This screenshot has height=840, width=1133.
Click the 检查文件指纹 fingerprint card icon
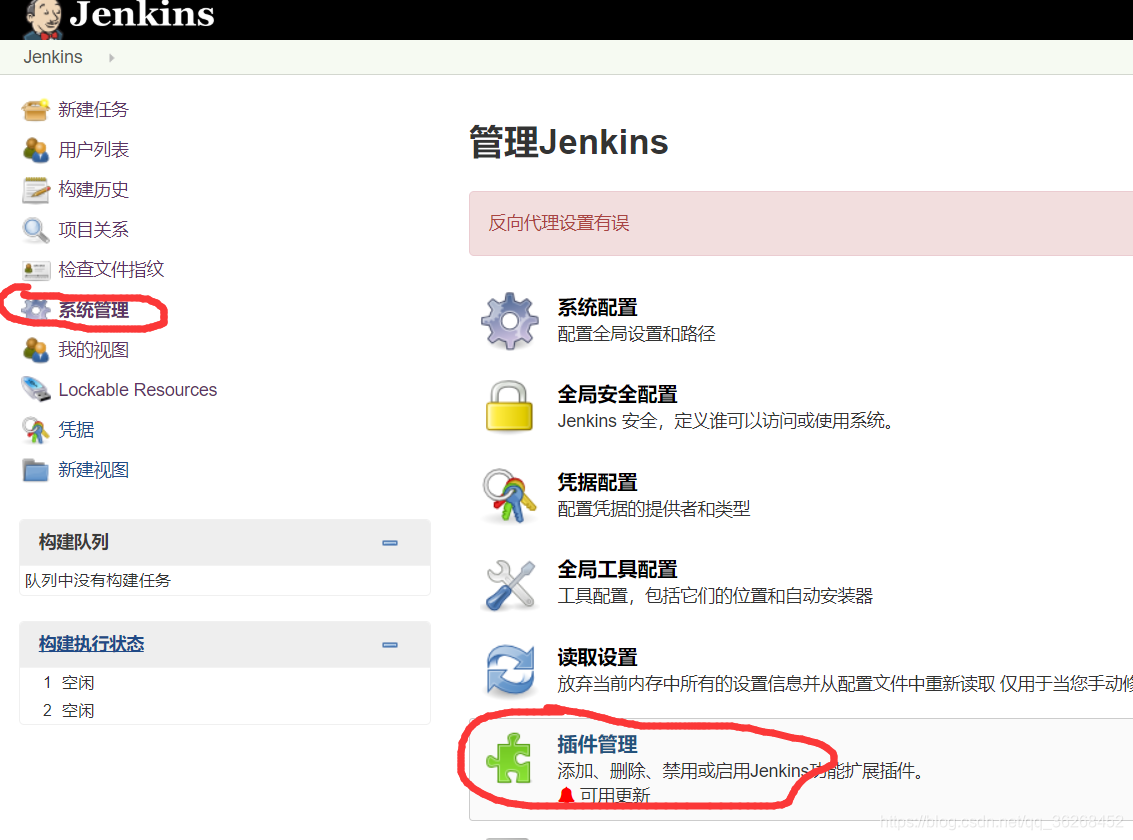point(35,270)
